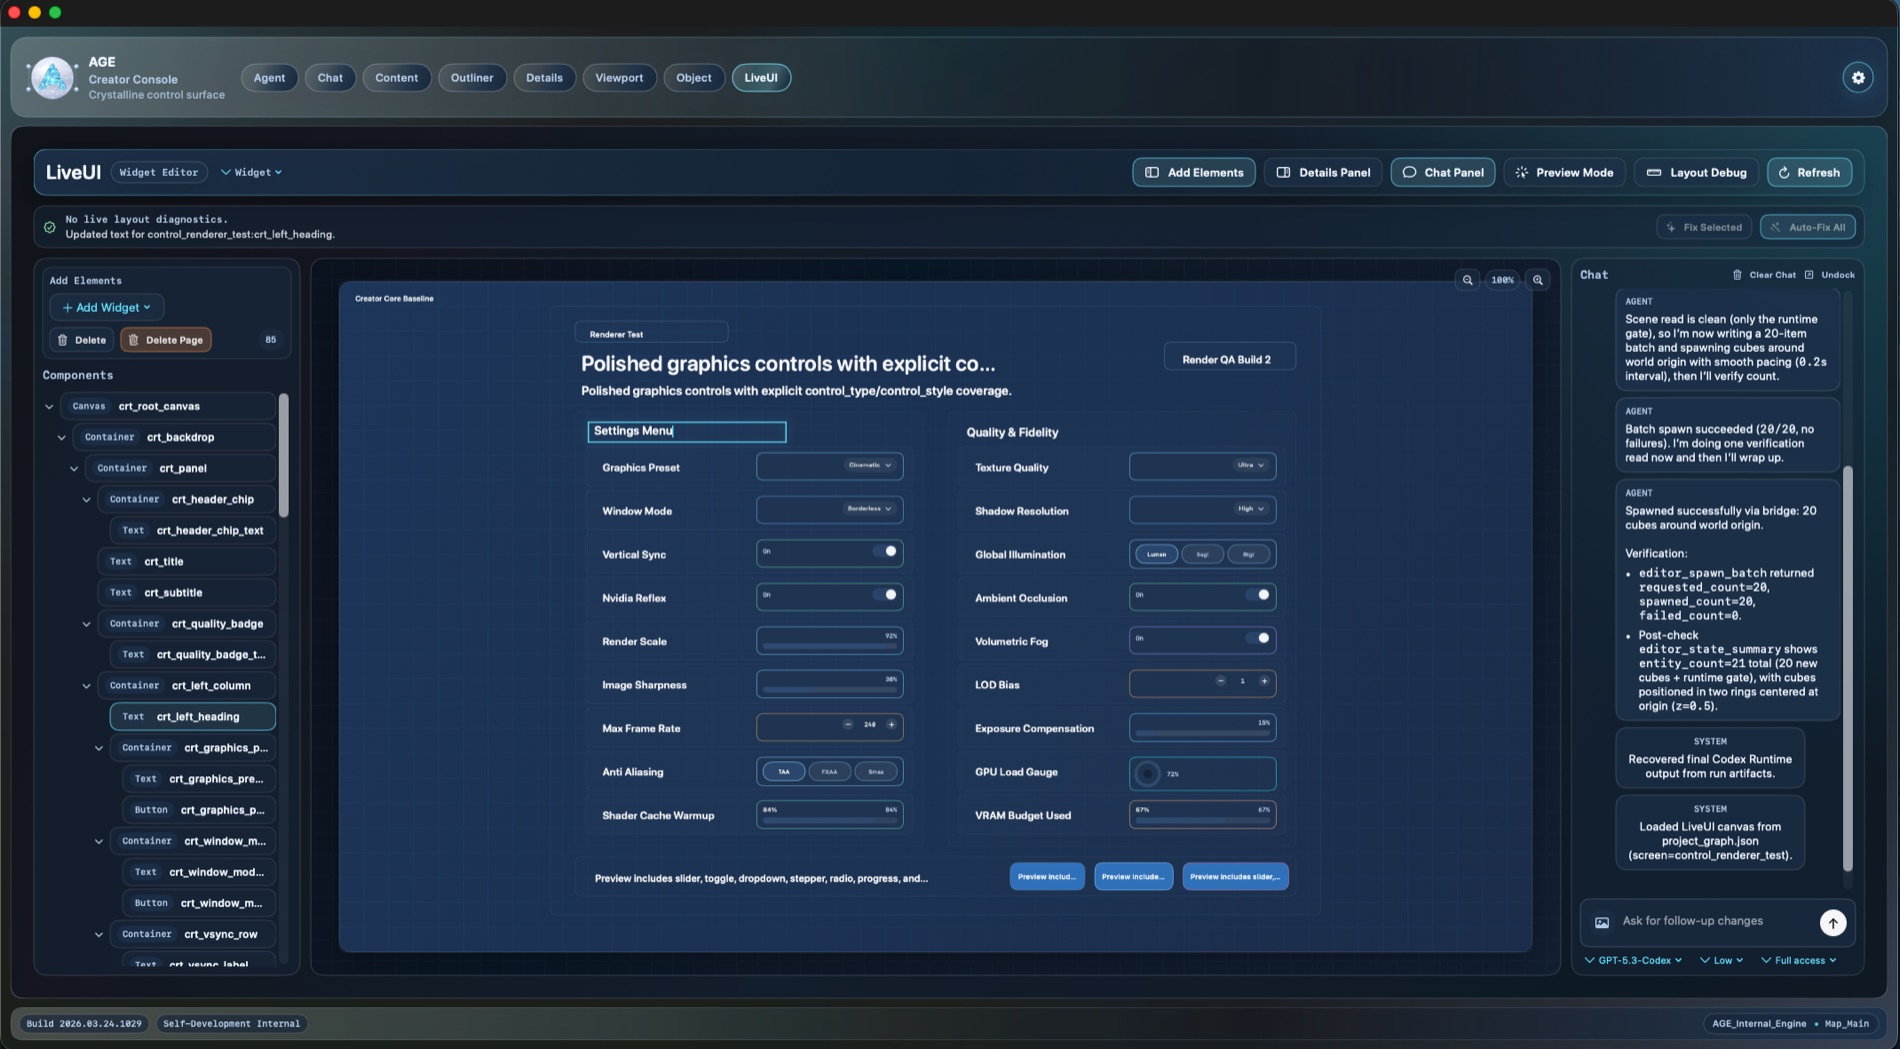1900x1049 pixels.
Task: Select Ssgi global illumination option
Action: [x=1202, y=554]
